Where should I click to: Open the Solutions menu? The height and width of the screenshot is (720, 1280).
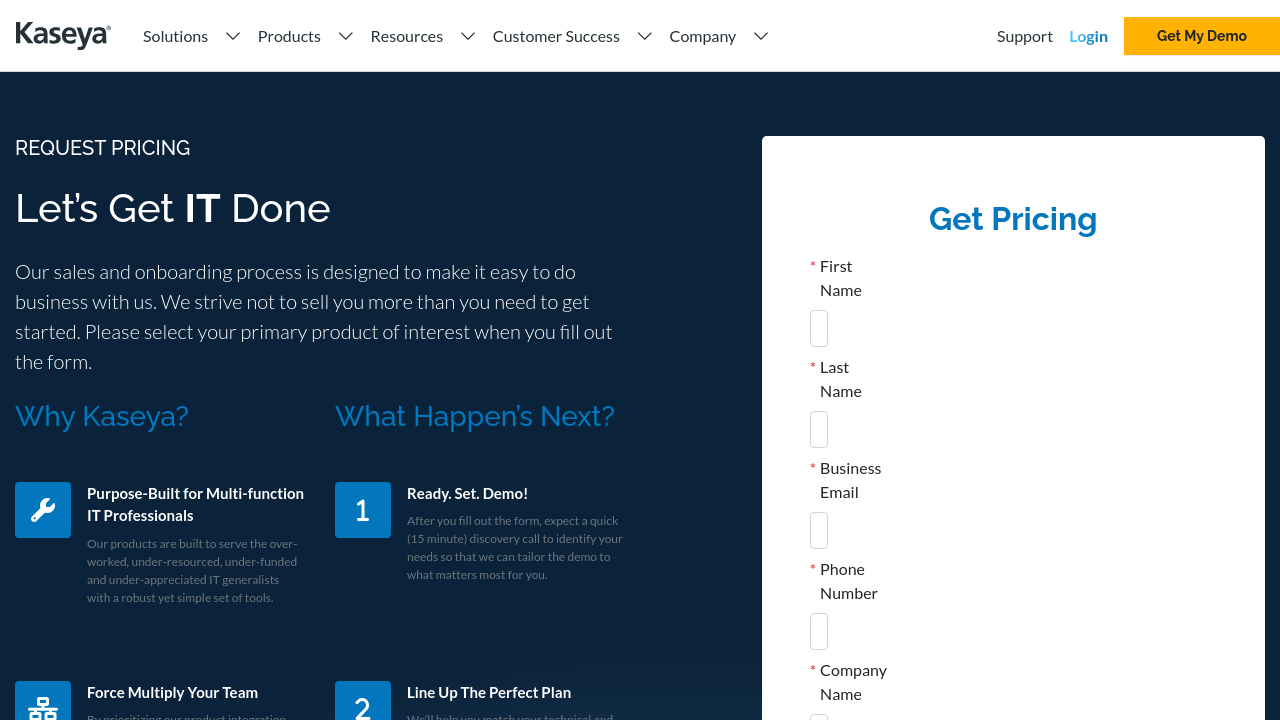point(175,36)
